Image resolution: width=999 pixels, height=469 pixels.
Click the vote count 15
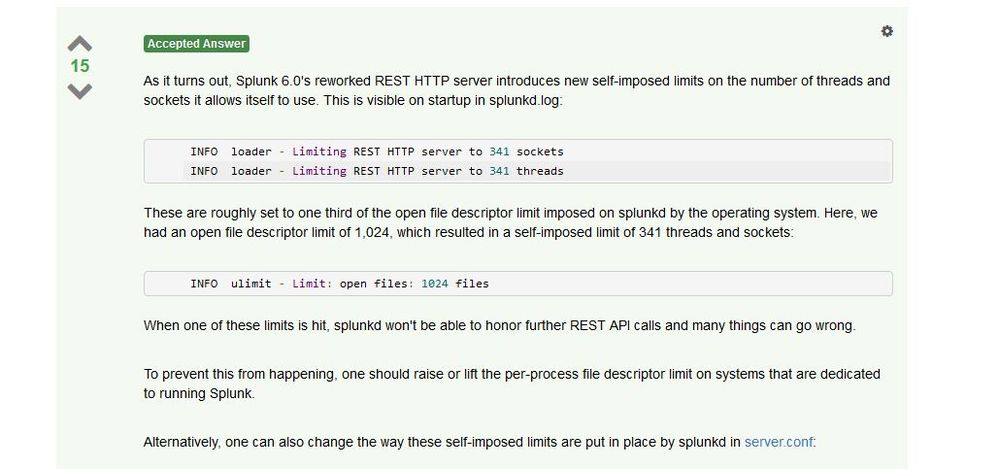pos(80,66)
